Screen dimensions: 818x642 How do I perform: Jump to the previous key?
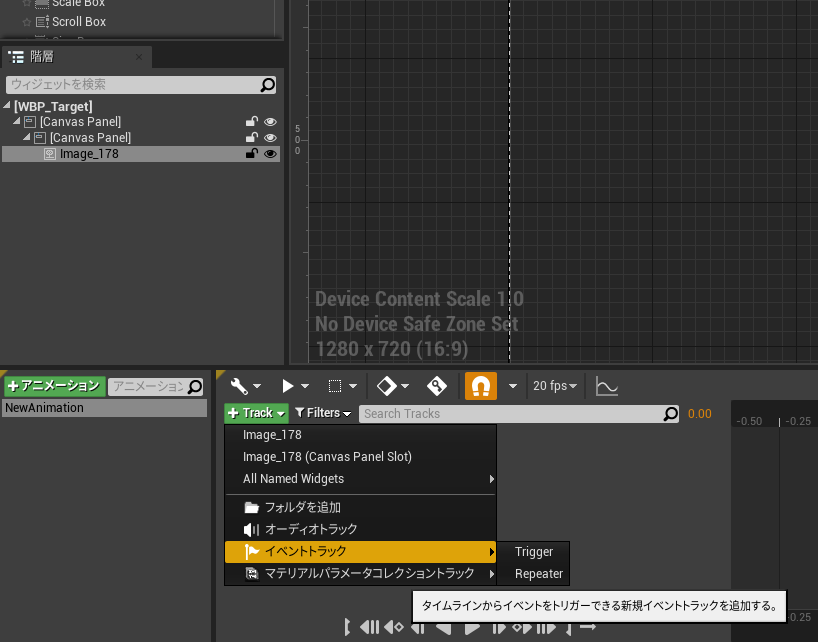[394, 627]
